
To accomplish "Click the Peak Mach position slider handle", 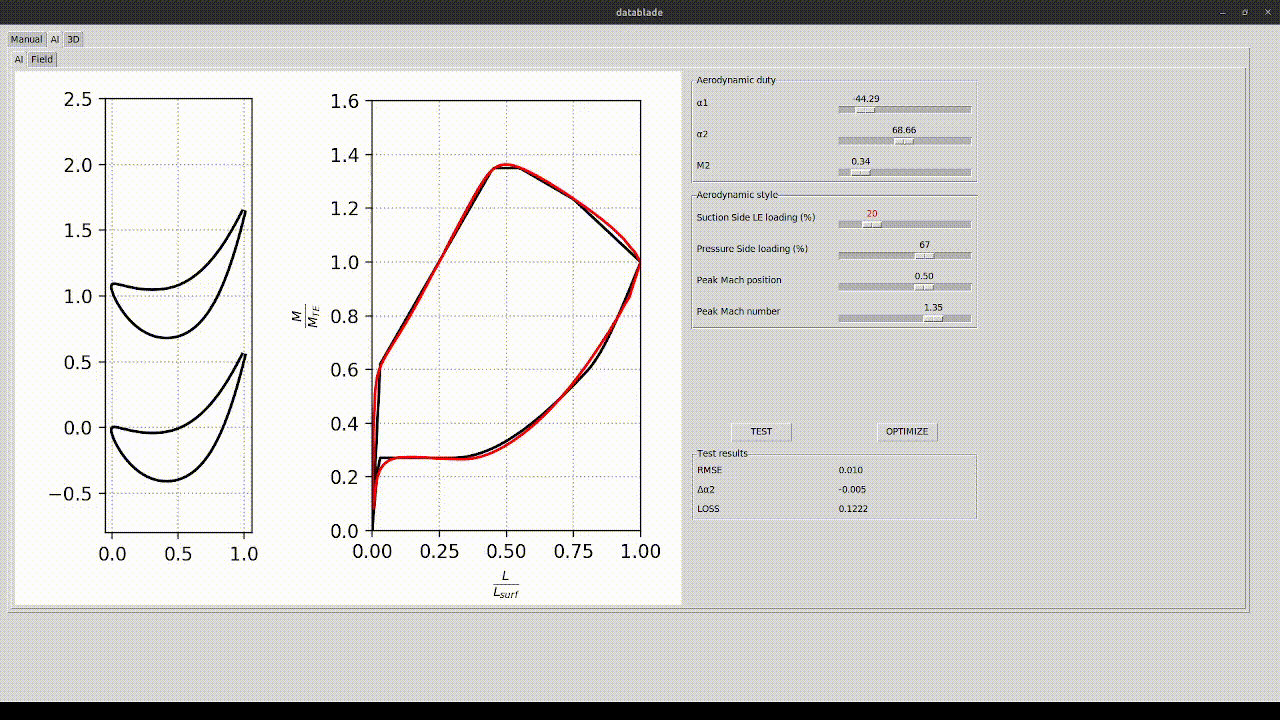I will 924,287.
